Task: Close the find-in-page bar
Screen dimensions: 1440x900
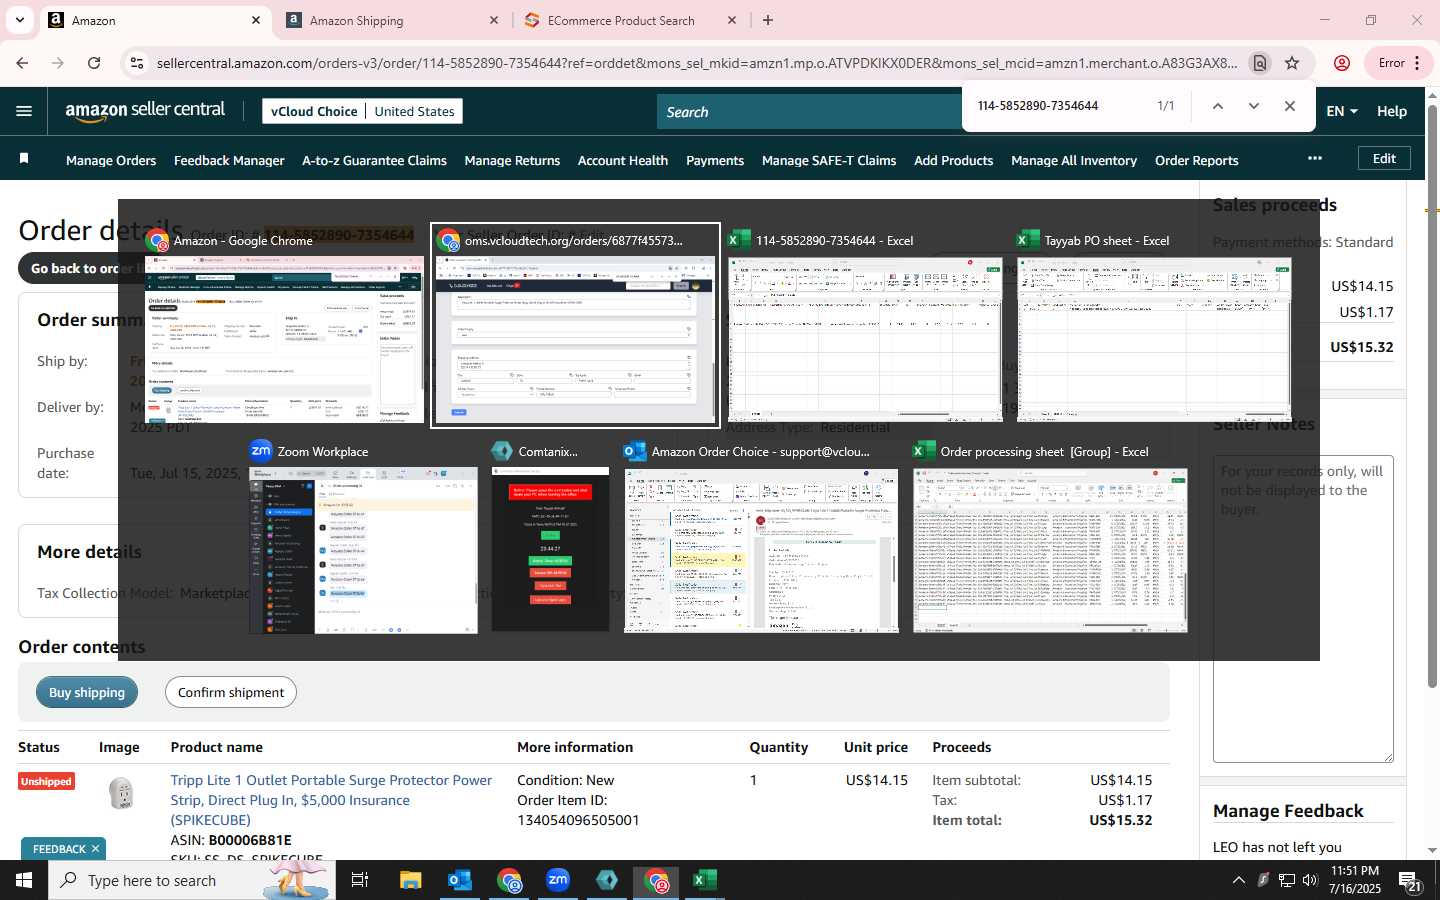Action: [x=1289, y=106]
